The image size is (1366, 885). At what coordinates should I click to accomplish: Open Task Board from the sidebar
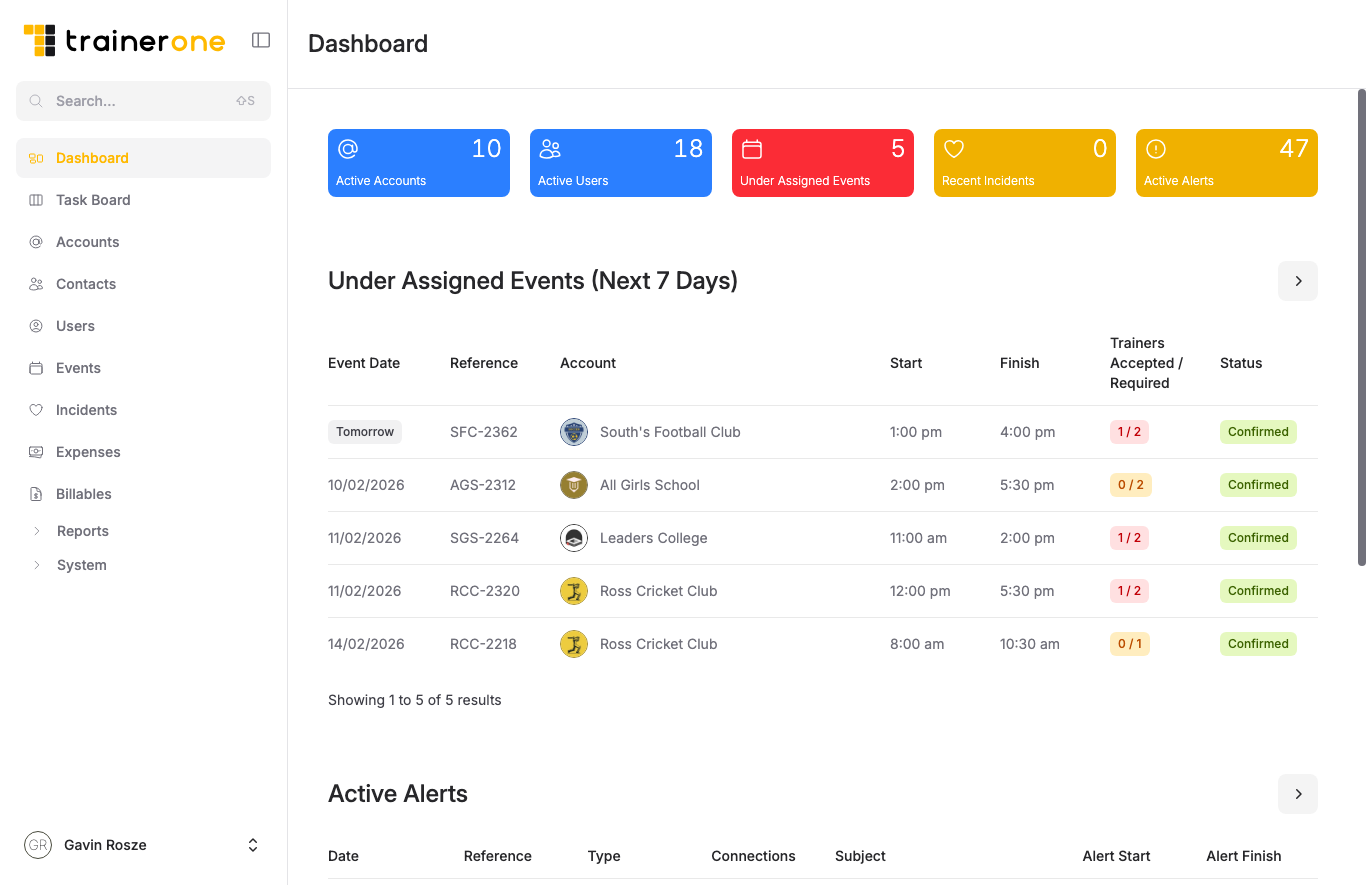click(91, 200)
